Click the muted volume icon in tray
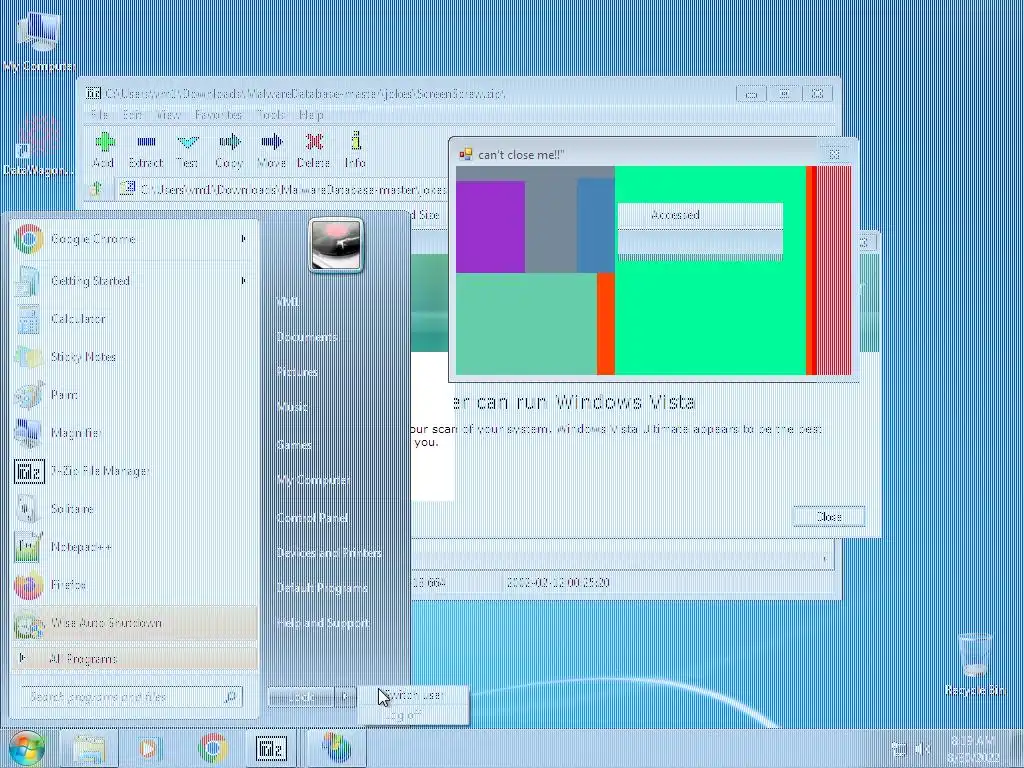The width and height of the screenshot is (1024, 768). pyautogui.click(x=923, y=749)
